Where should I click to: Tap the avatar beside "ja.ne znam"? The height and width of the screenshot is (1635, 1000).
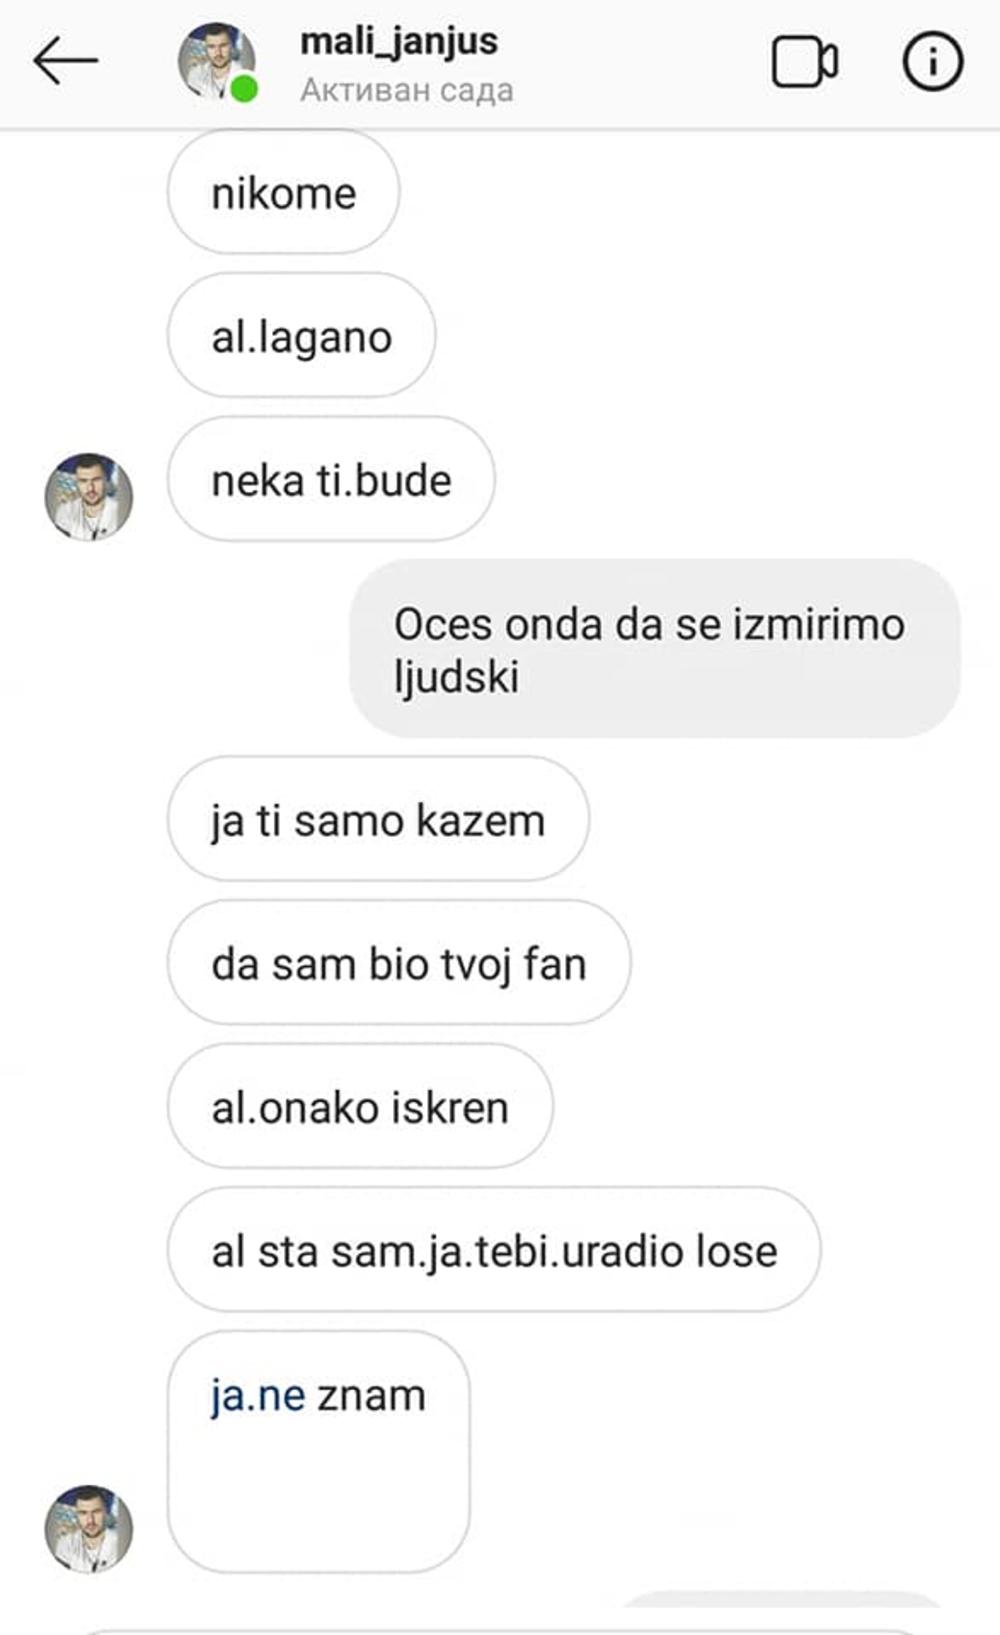89,1528
